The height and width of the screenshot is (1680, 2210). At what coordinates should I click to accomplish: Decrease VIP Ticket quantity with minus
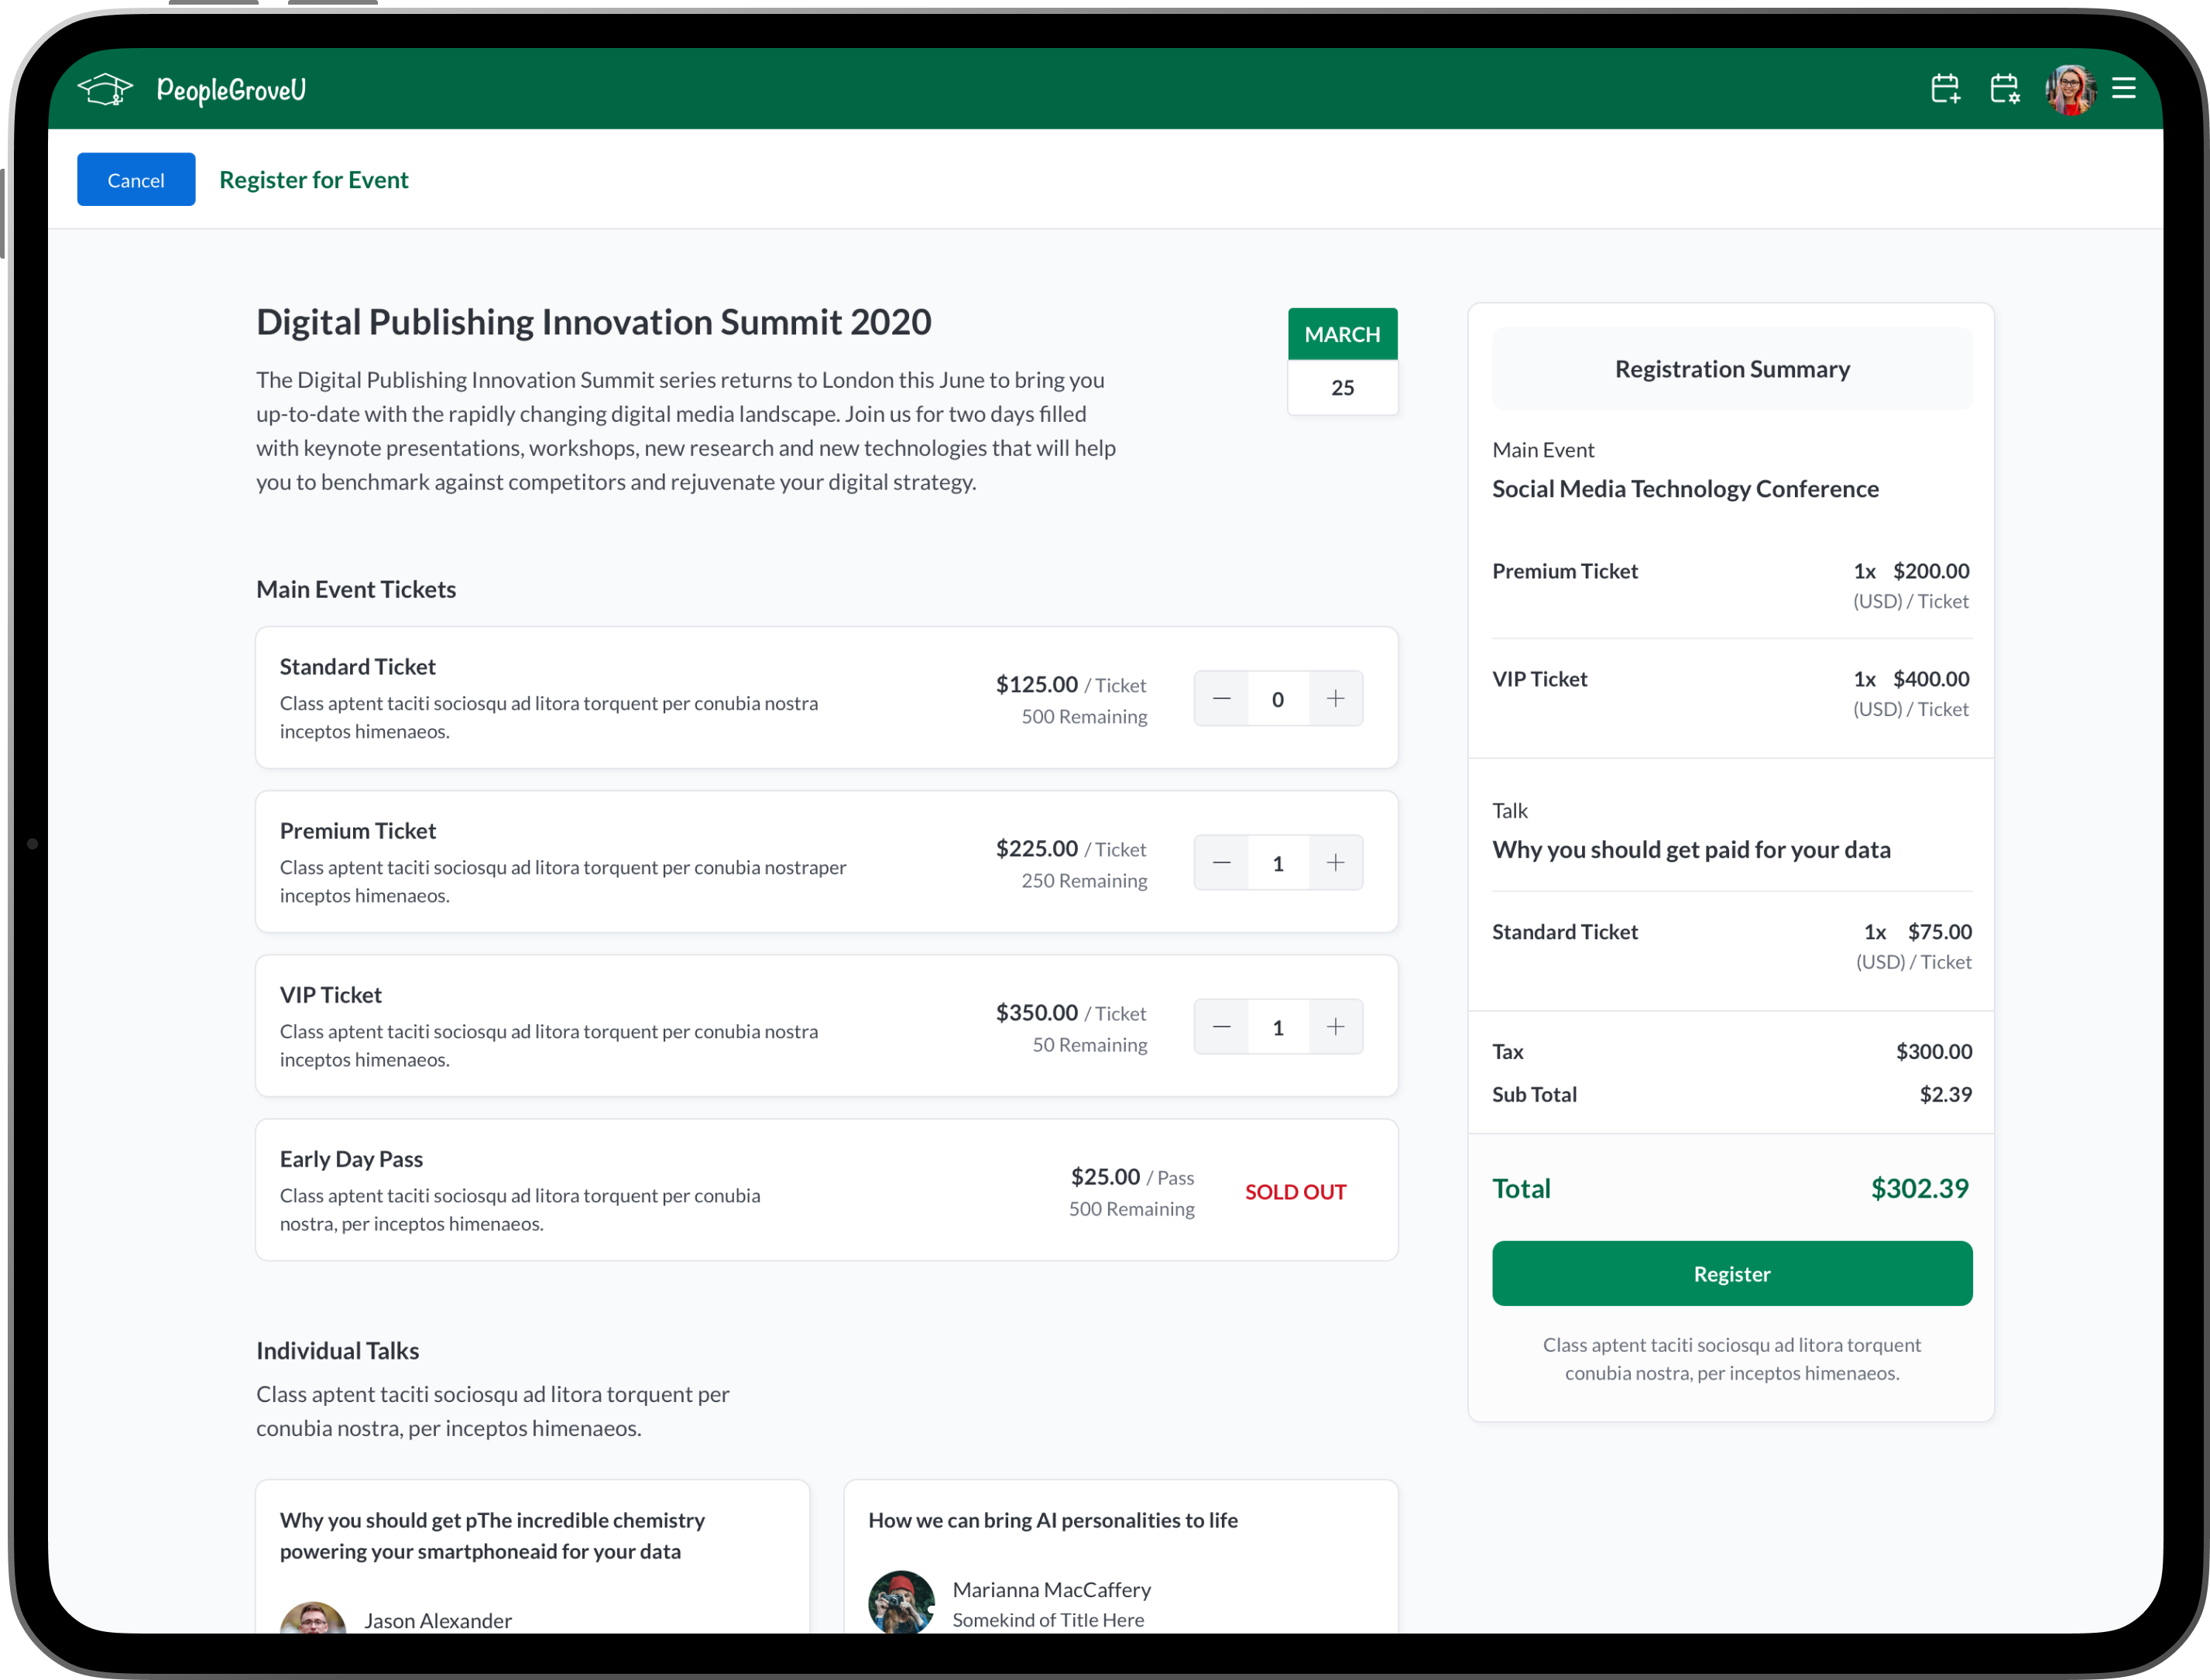click(x=1221, y=1027)
